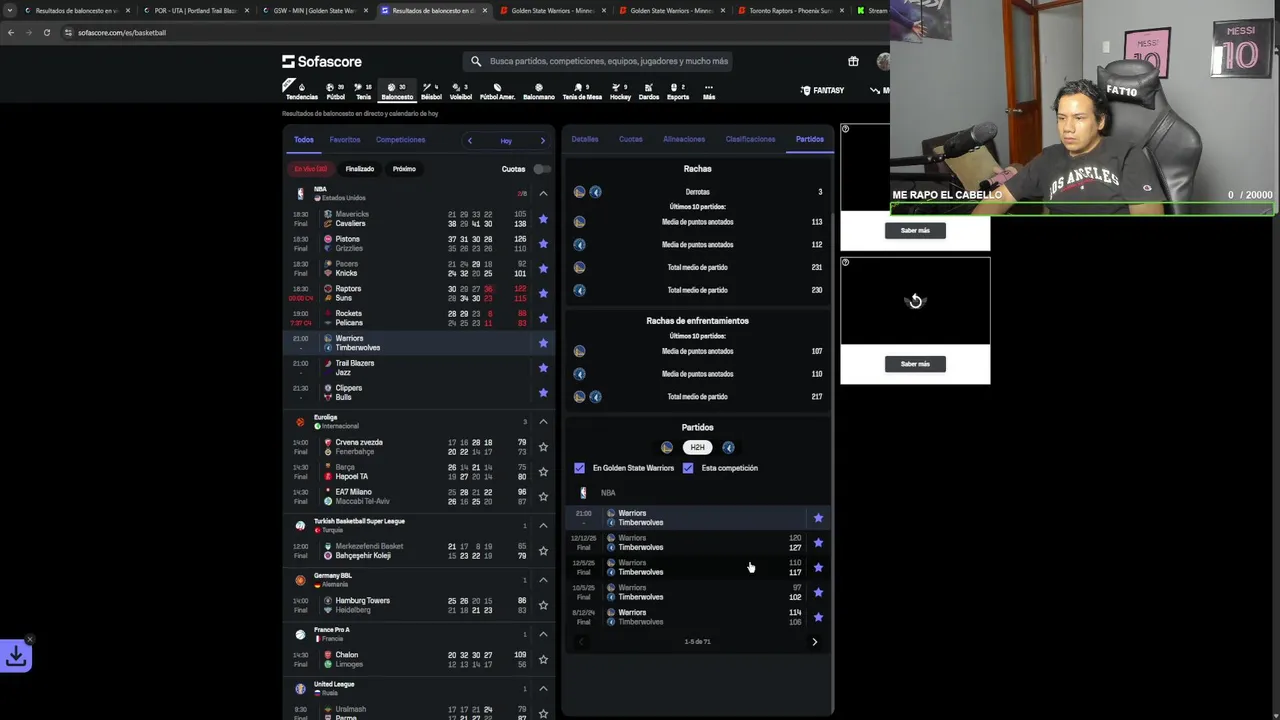Favorite star for 8/12/24 H2H match

(818, 617)
